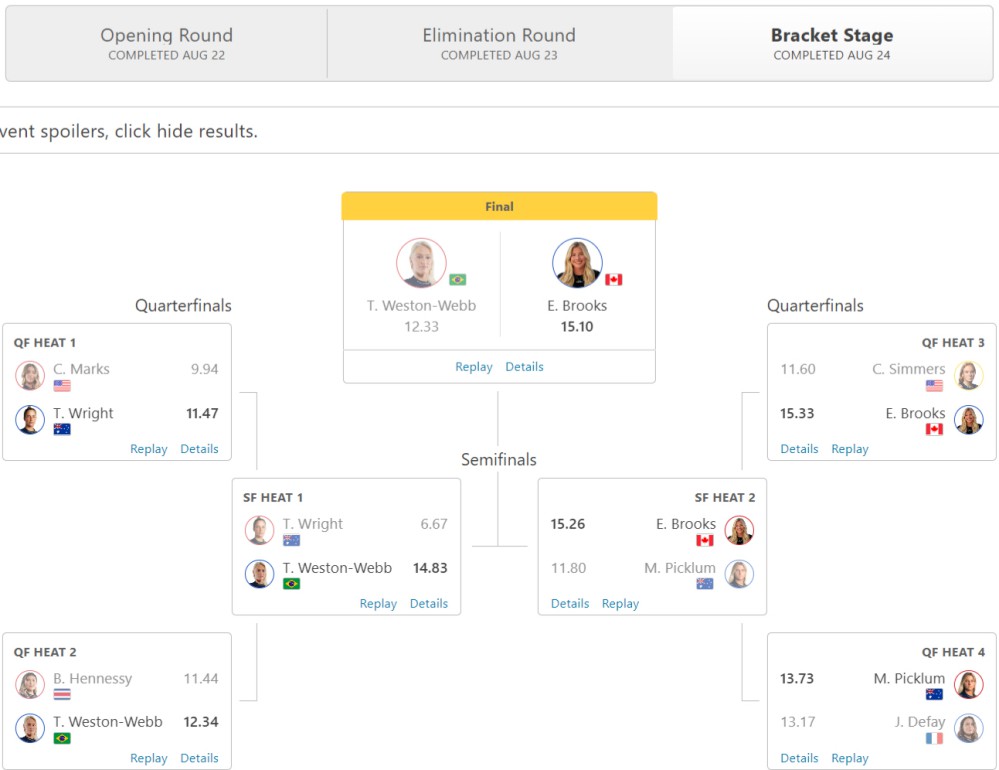Open Details link in QF Heat 4
This screenshot has height=770, width=999.
tap(799, 758)
